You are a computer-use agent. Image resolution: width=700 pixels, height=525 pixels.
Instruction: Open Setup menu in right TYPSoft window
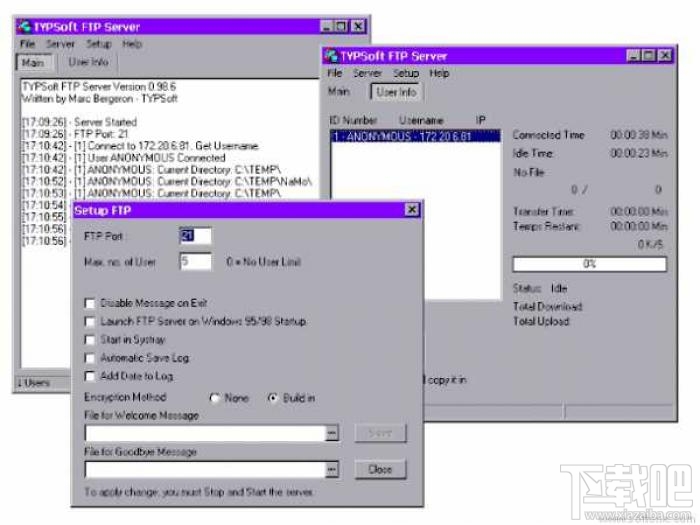tap(406, 73)
